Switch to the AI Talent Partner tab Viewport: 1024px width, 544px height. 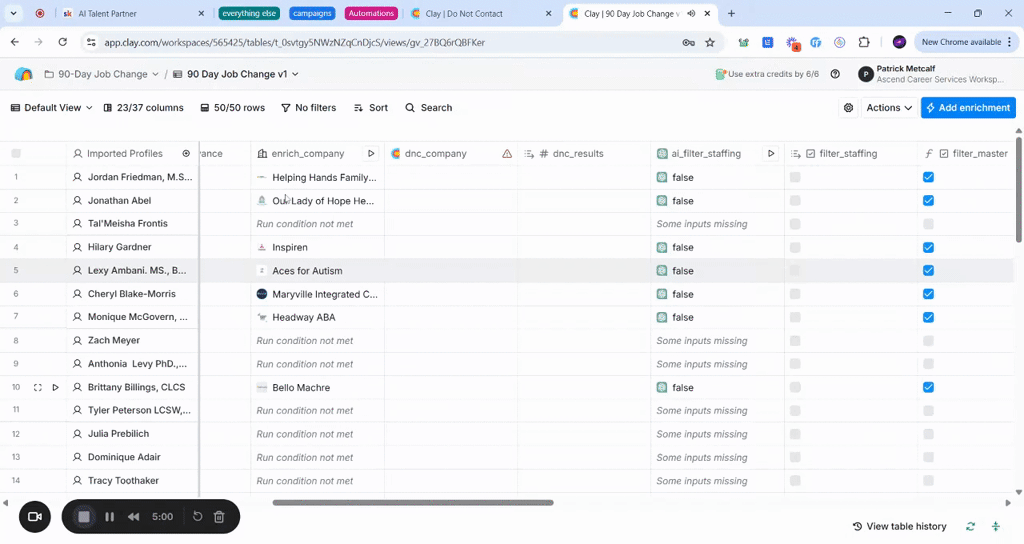(130, 14)
